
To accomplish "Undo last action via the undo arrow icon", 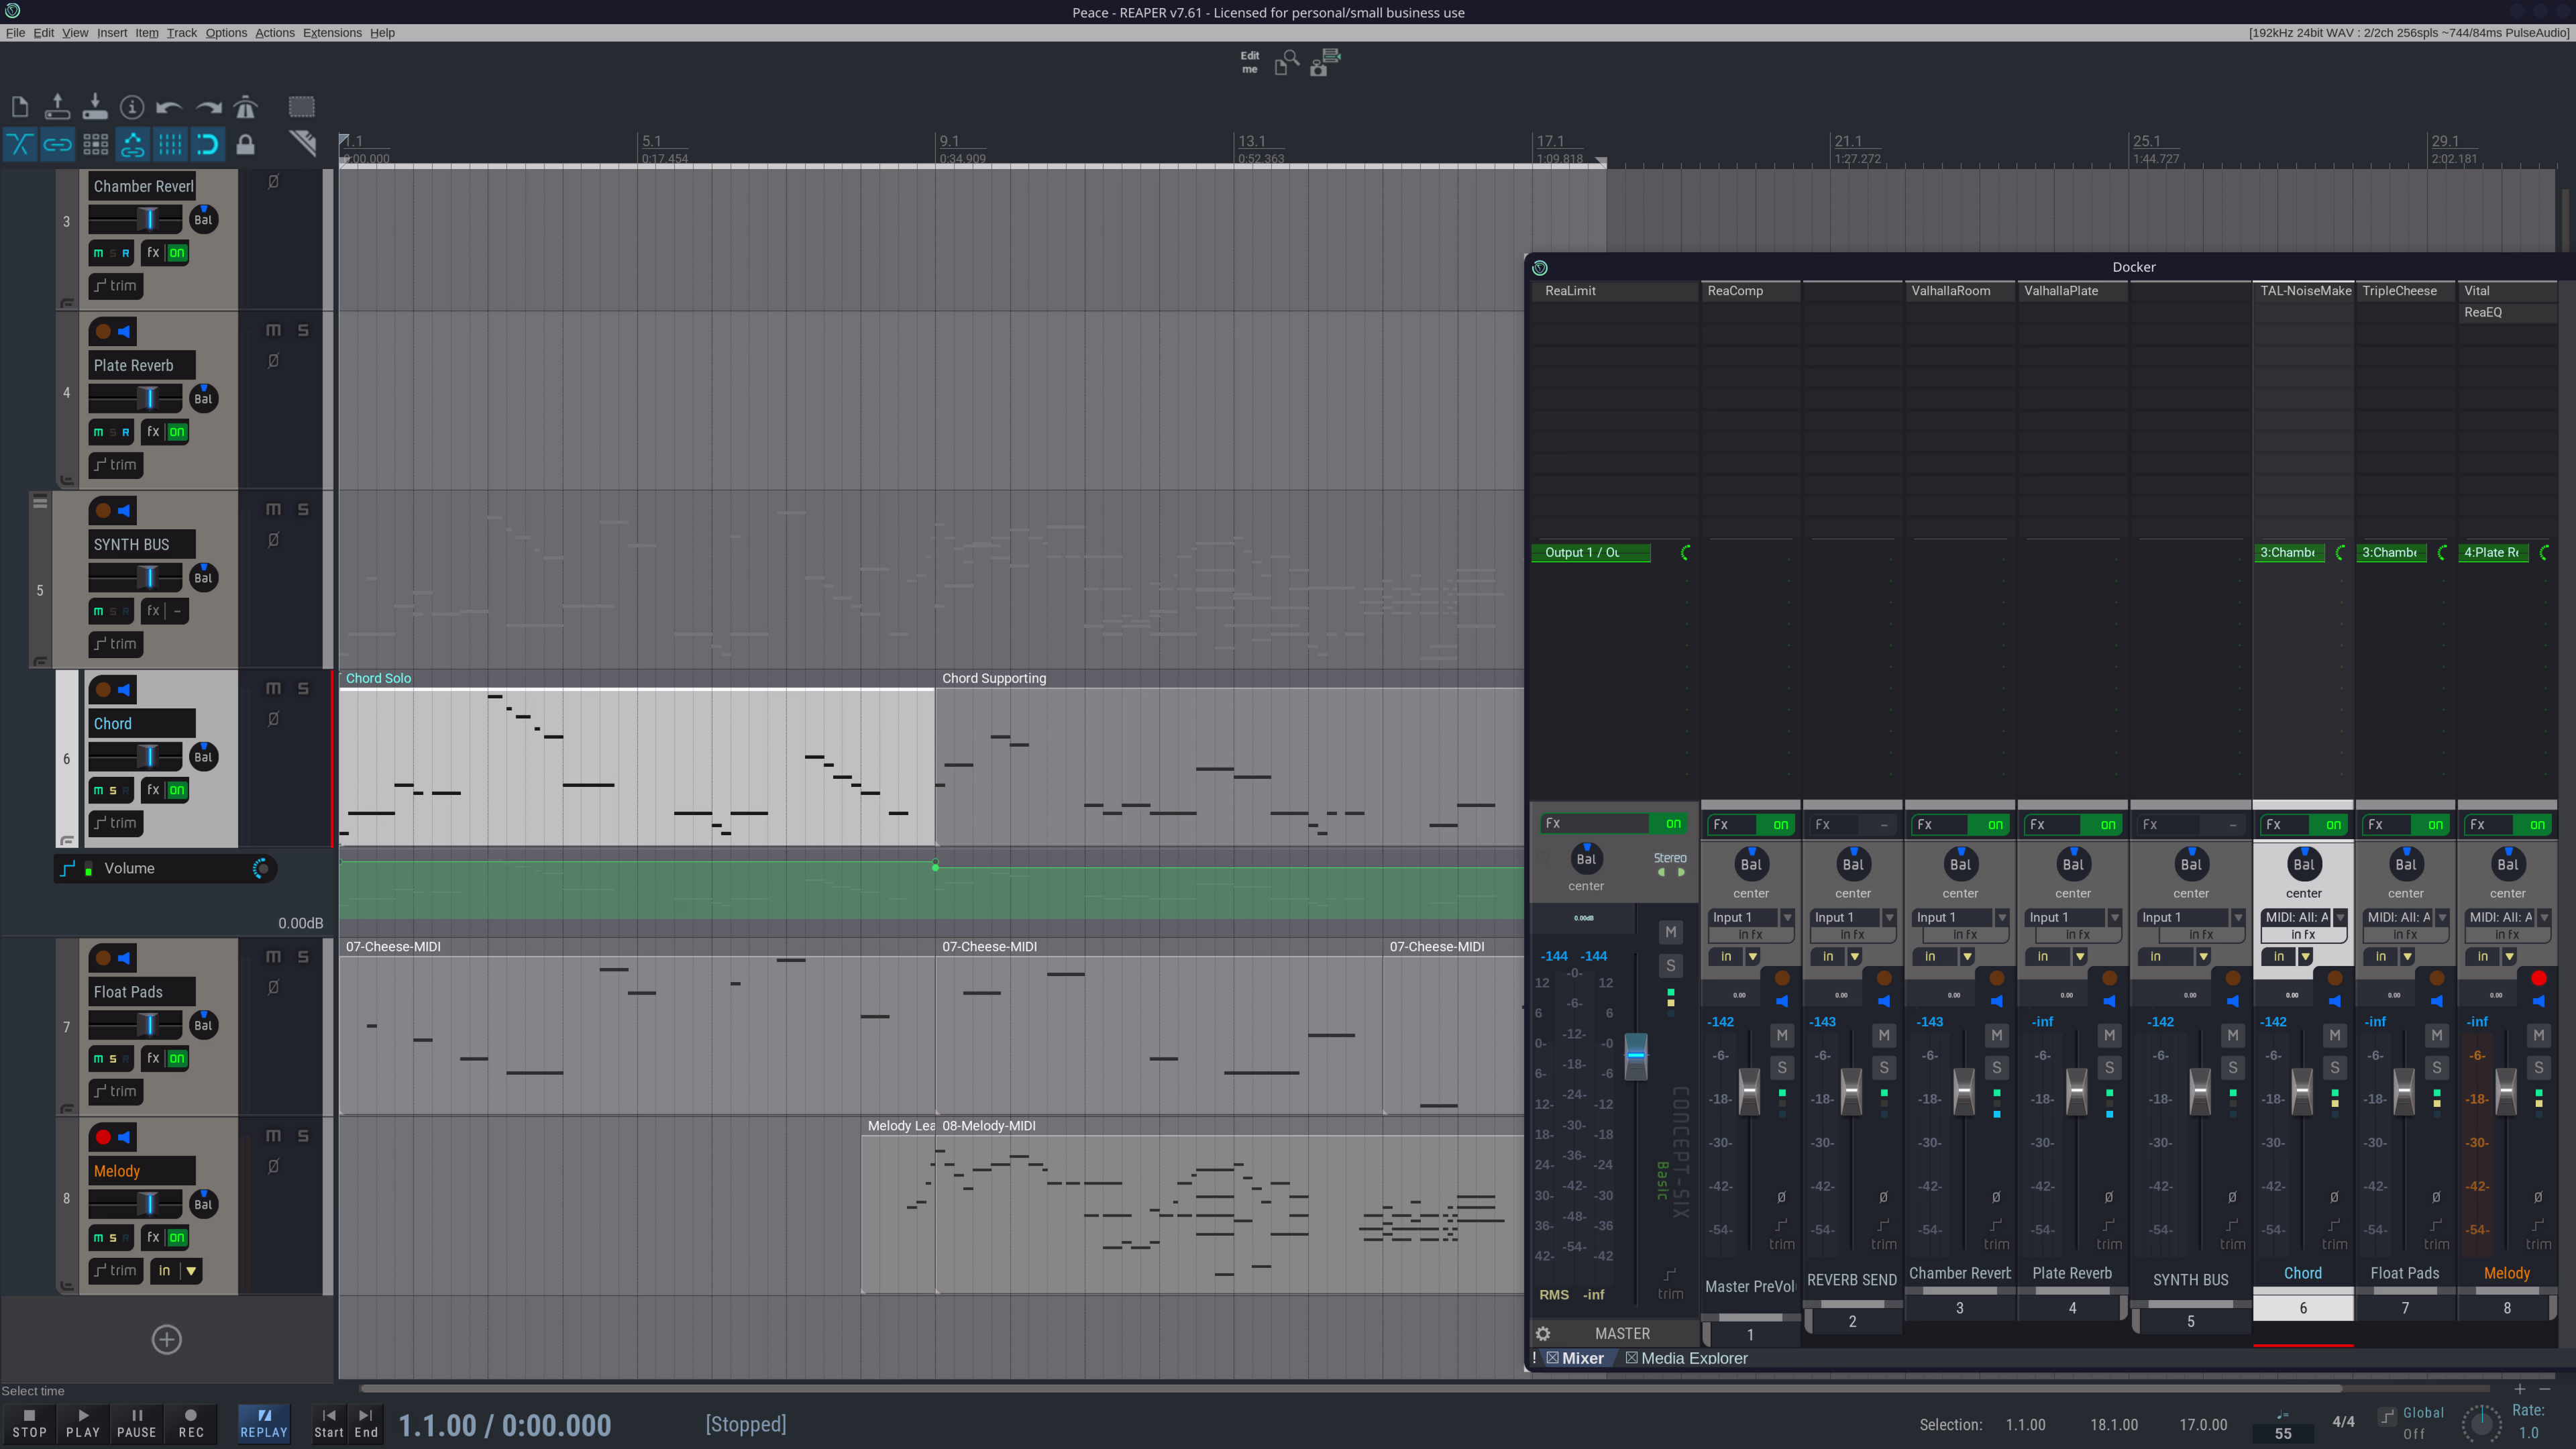I will [170, 106].
